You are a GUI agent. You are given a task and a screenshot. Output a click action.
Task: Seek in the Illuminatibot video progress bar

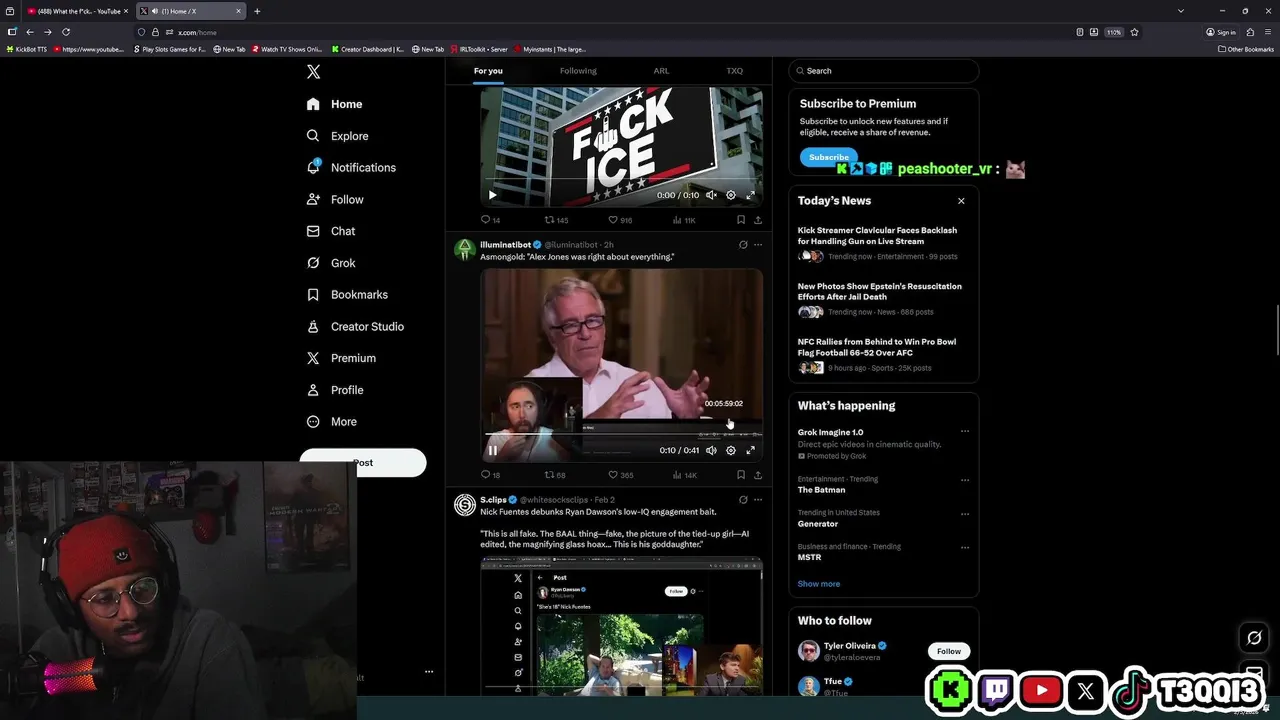coord(621,434)
